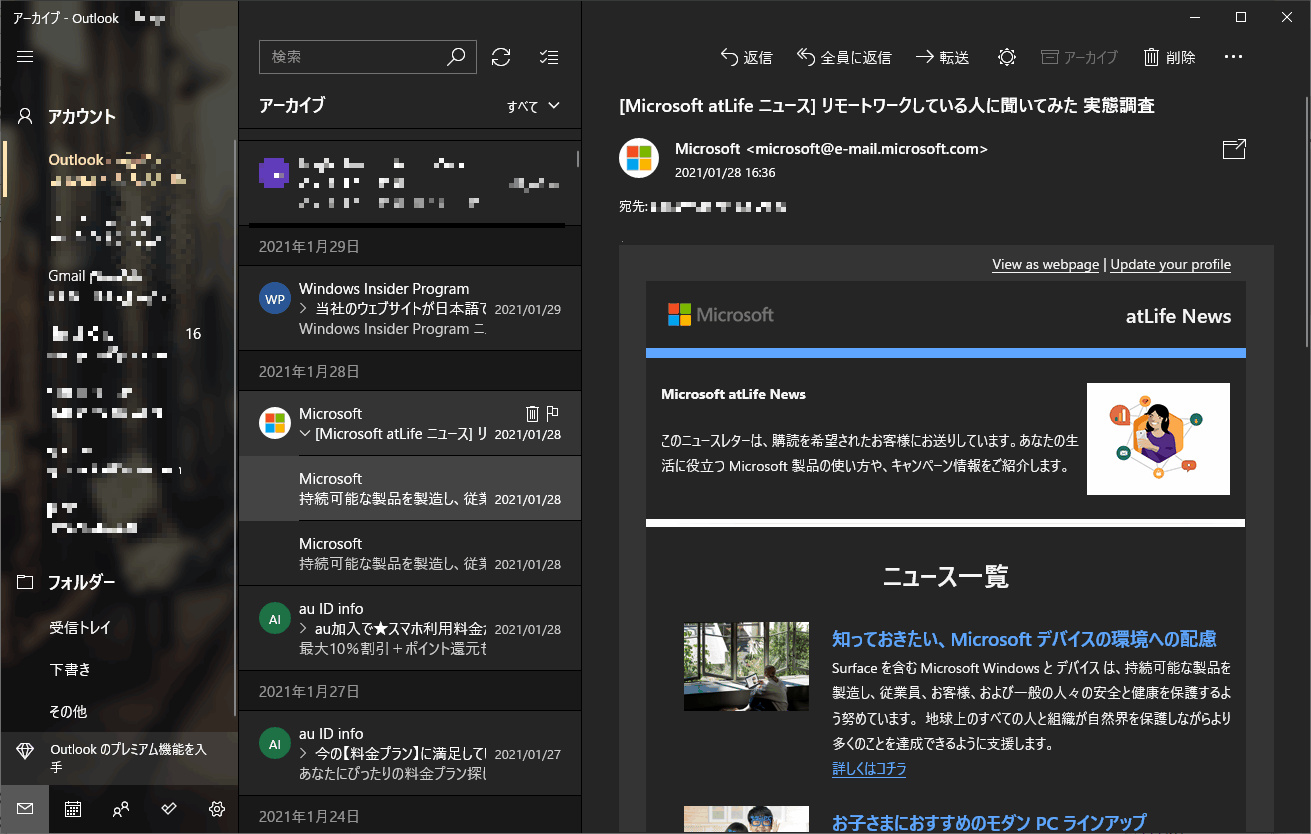Viewport: 1311px width, 834px height.
Task: Select the Gmail account
Action: [x=119, y=286]
